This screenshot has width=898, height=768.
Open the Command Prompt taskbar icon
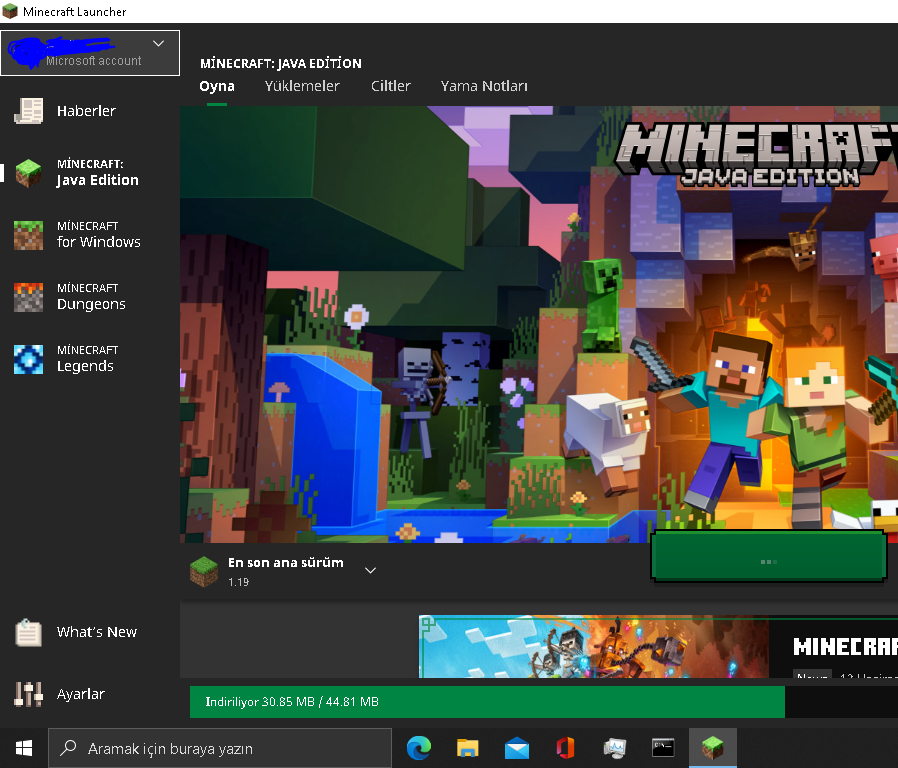tap(663, 748)
